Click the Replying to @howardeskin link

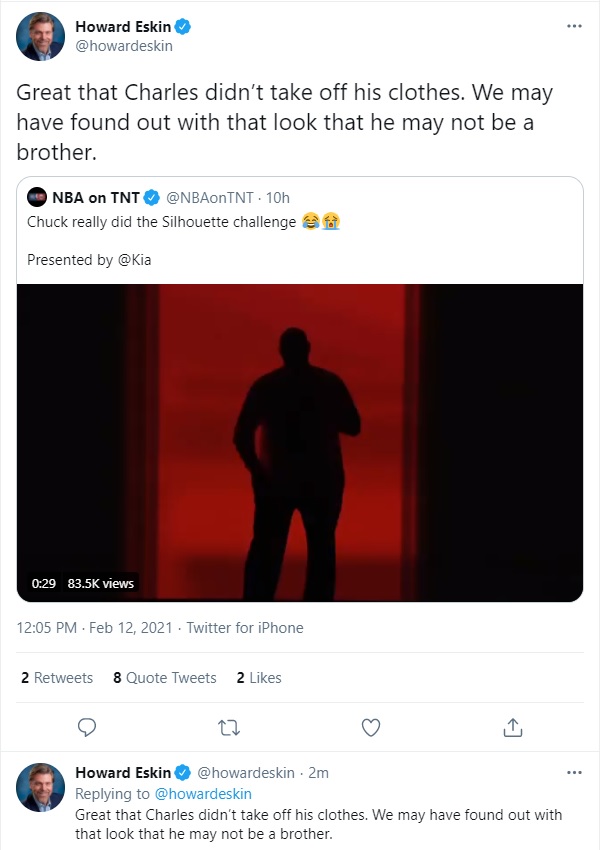(x=203, y=794)
